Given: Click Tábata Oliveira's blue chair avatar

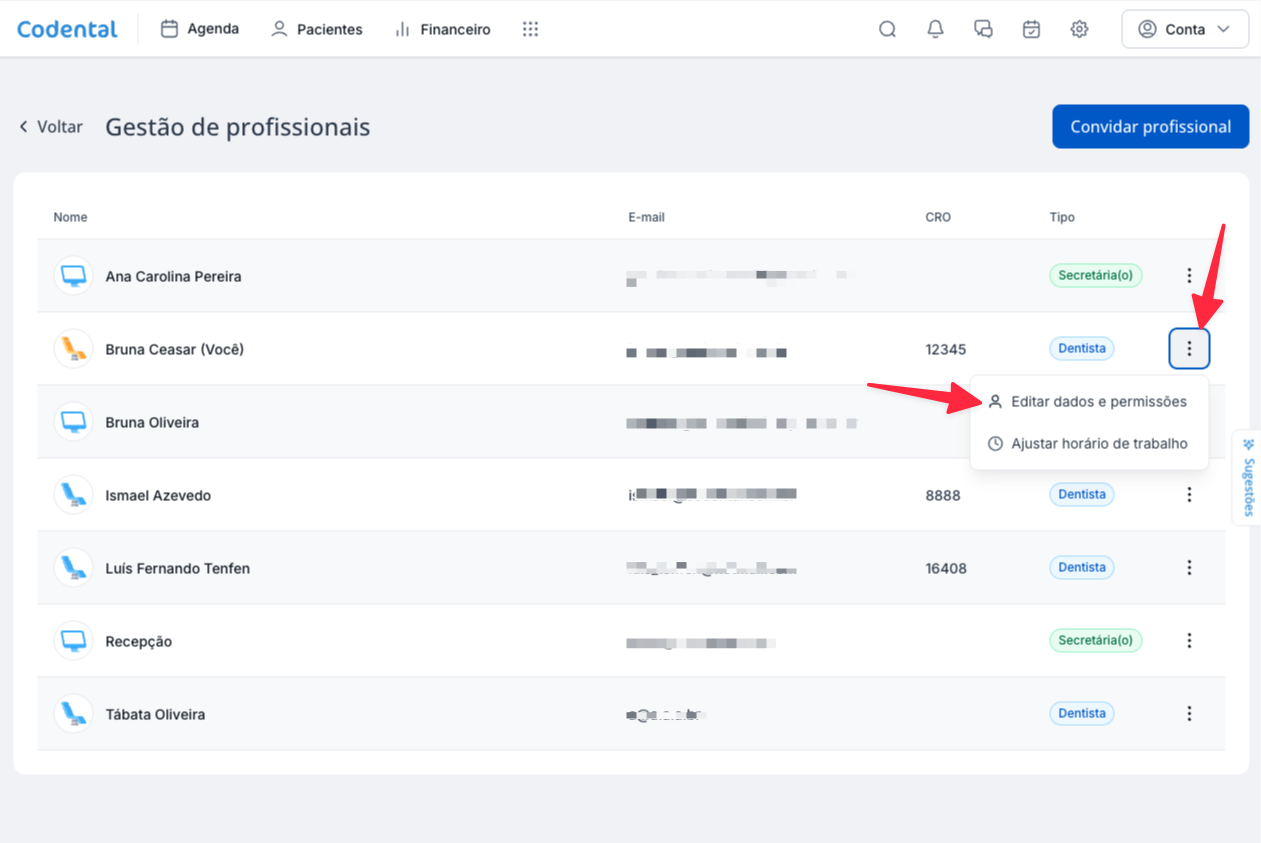Looking at the screenshot, I should (73, 714).
